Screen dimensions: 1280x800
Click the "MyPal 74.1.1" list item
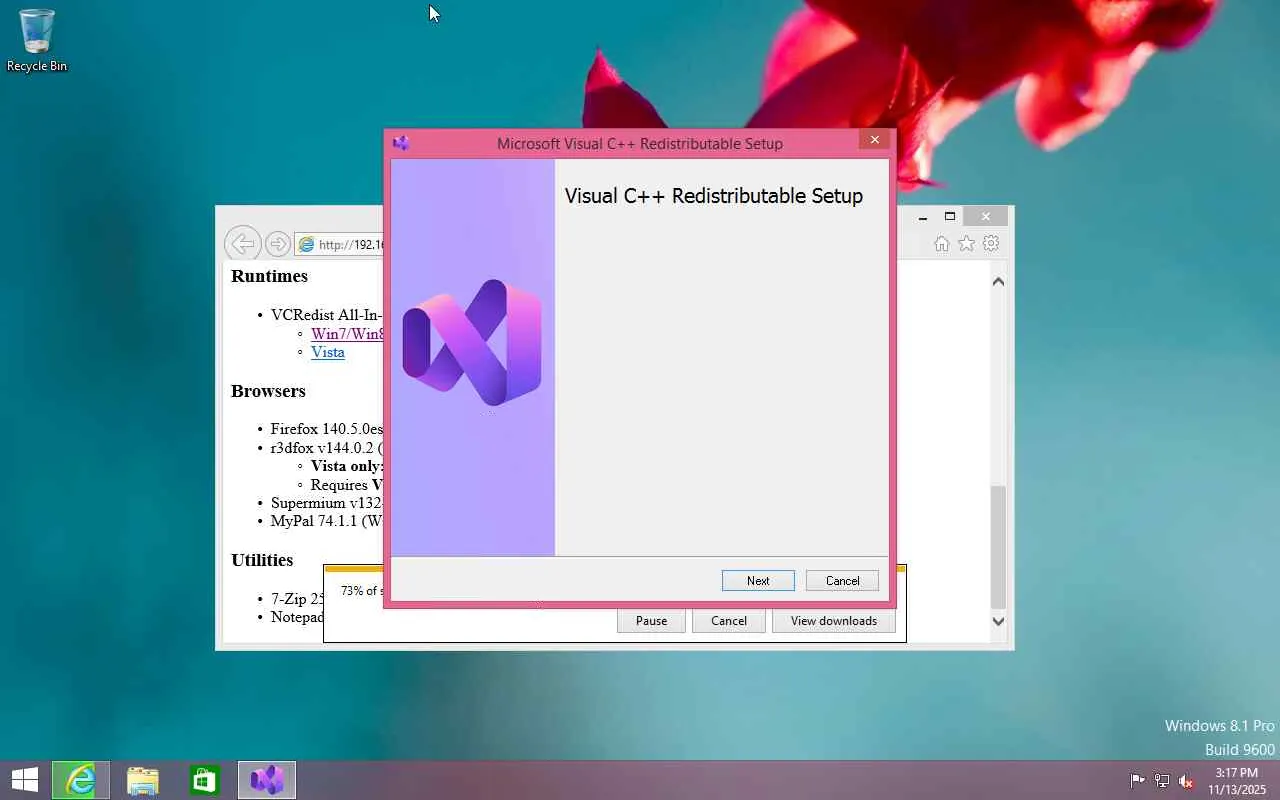(327, 521)
